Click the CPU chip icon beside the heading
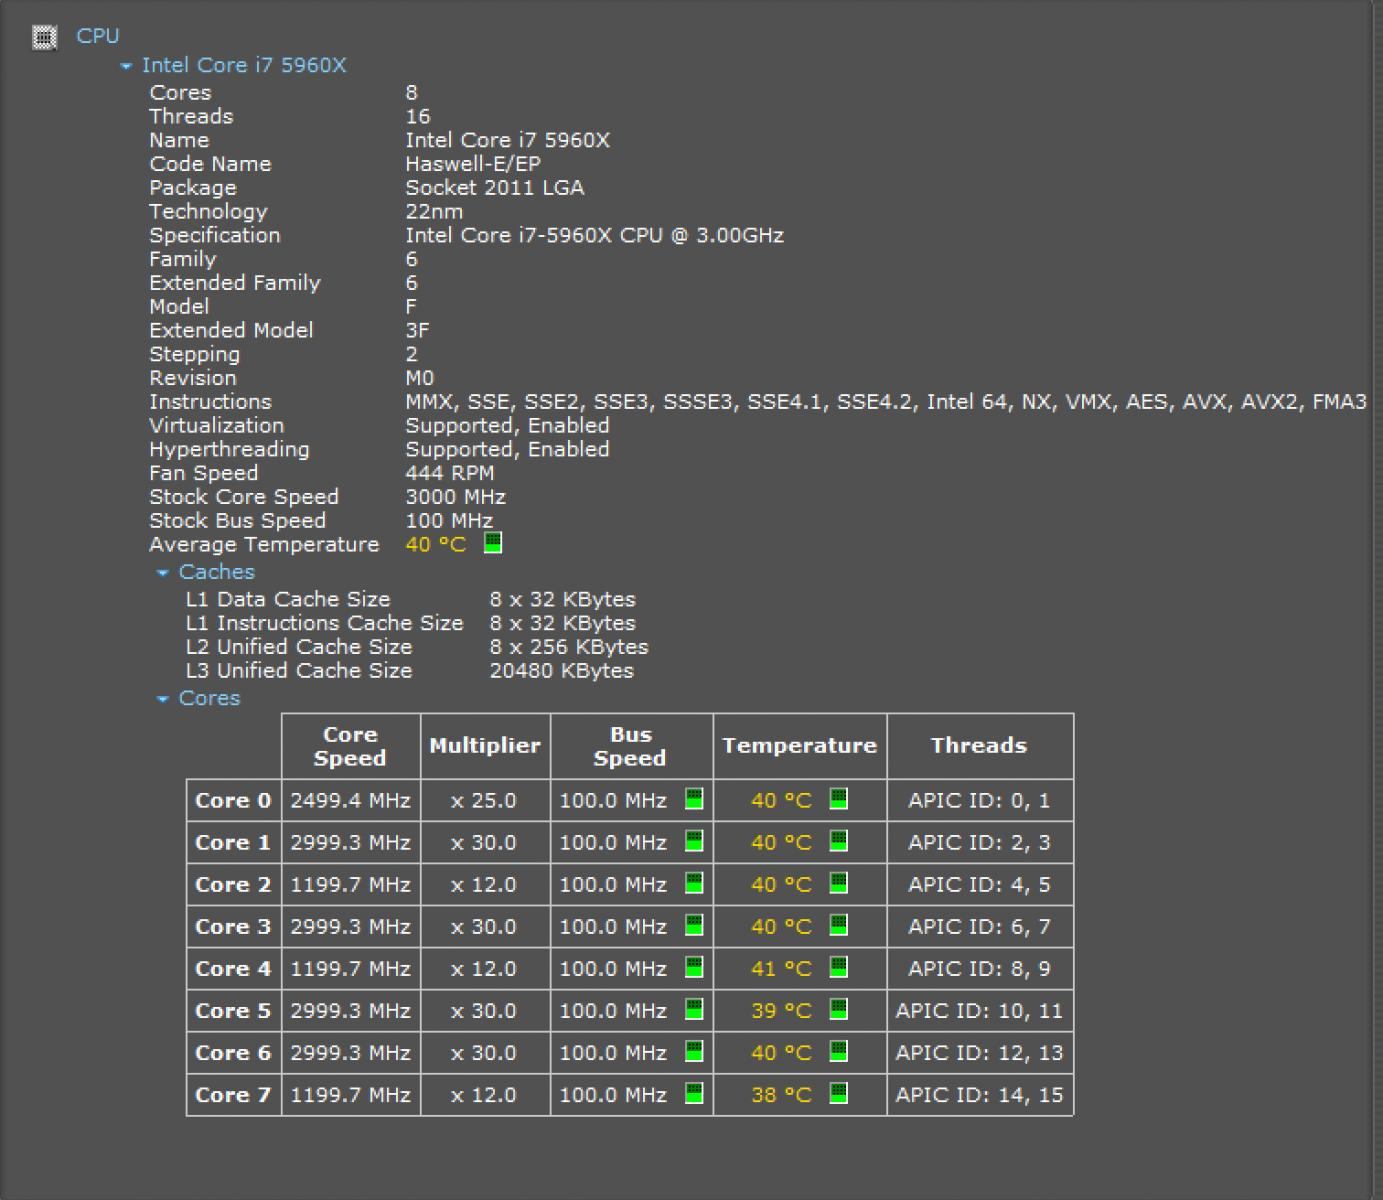1383x1200 pixels. [x=44, y=37]
